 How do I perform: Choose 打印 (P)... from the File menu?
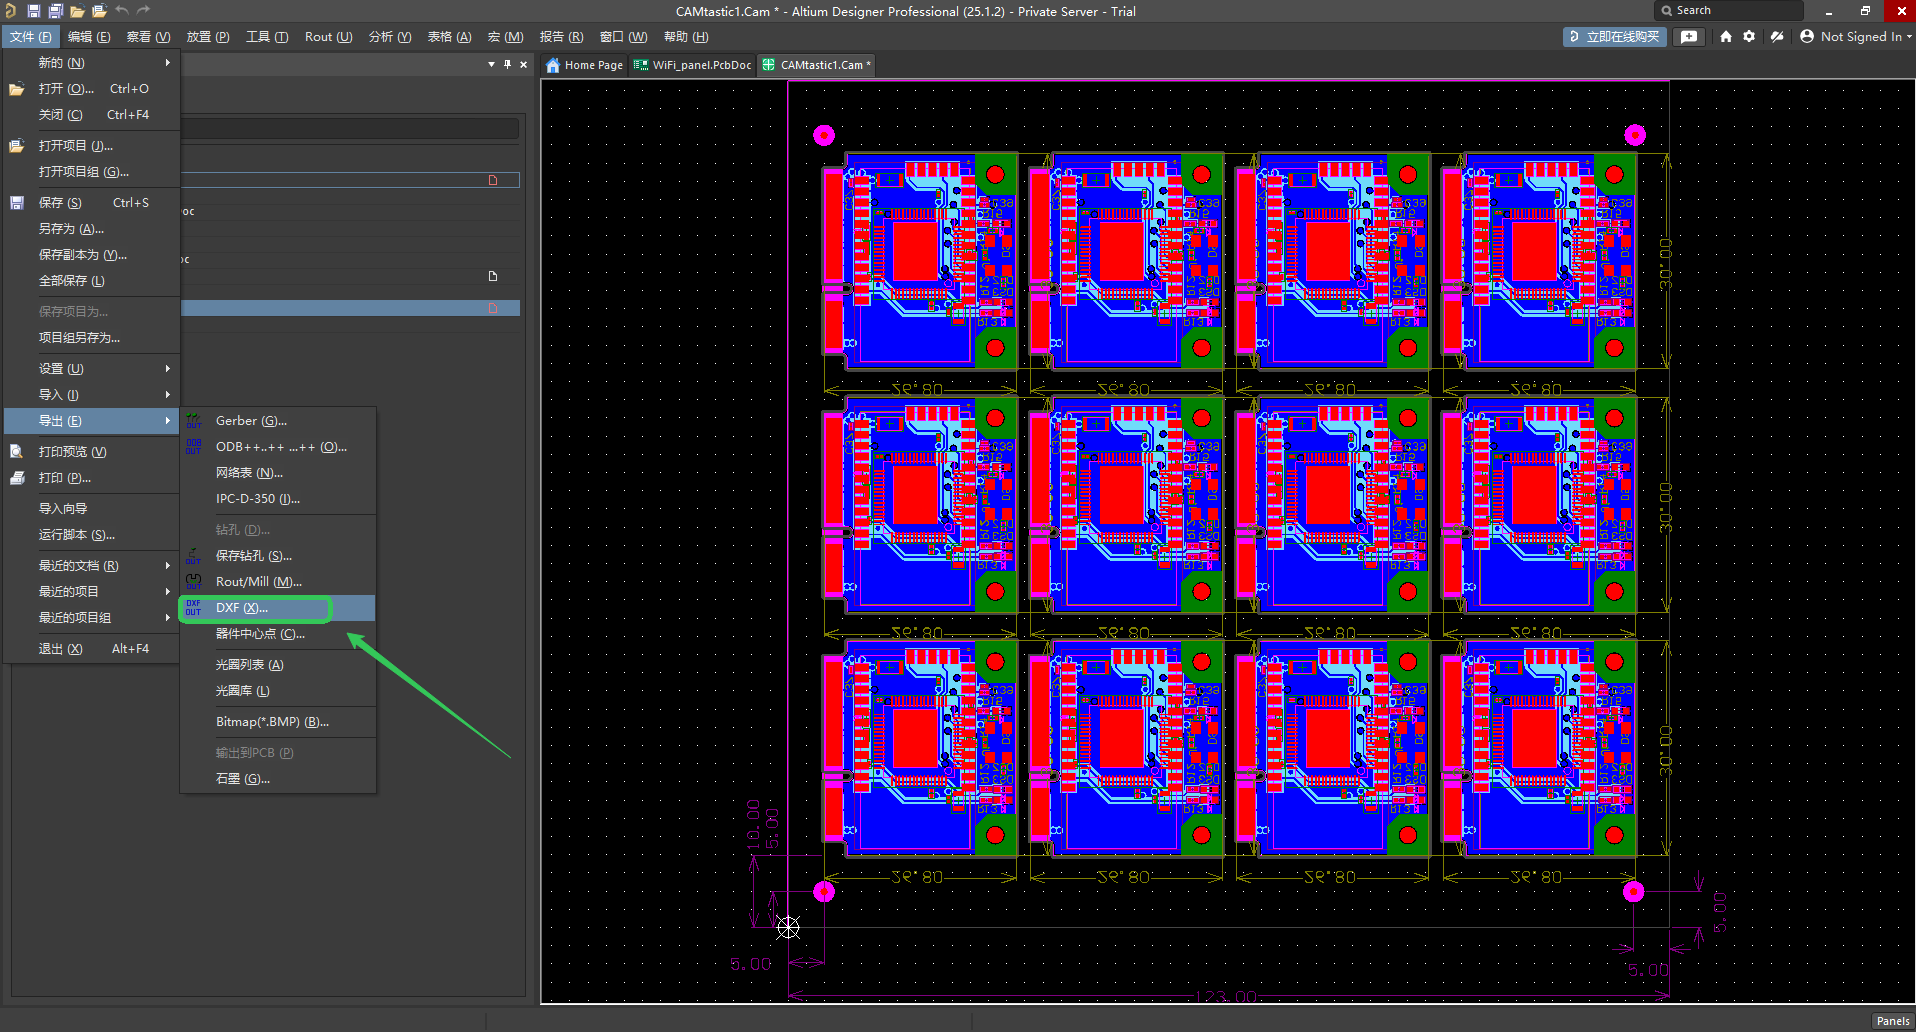92,478
